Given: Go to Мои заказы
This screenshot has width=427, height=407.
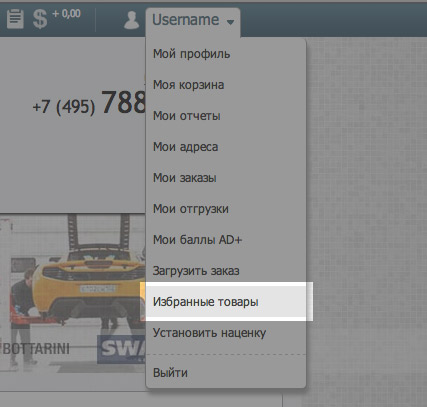Looking at the screenshot, I should click(226, 178).
